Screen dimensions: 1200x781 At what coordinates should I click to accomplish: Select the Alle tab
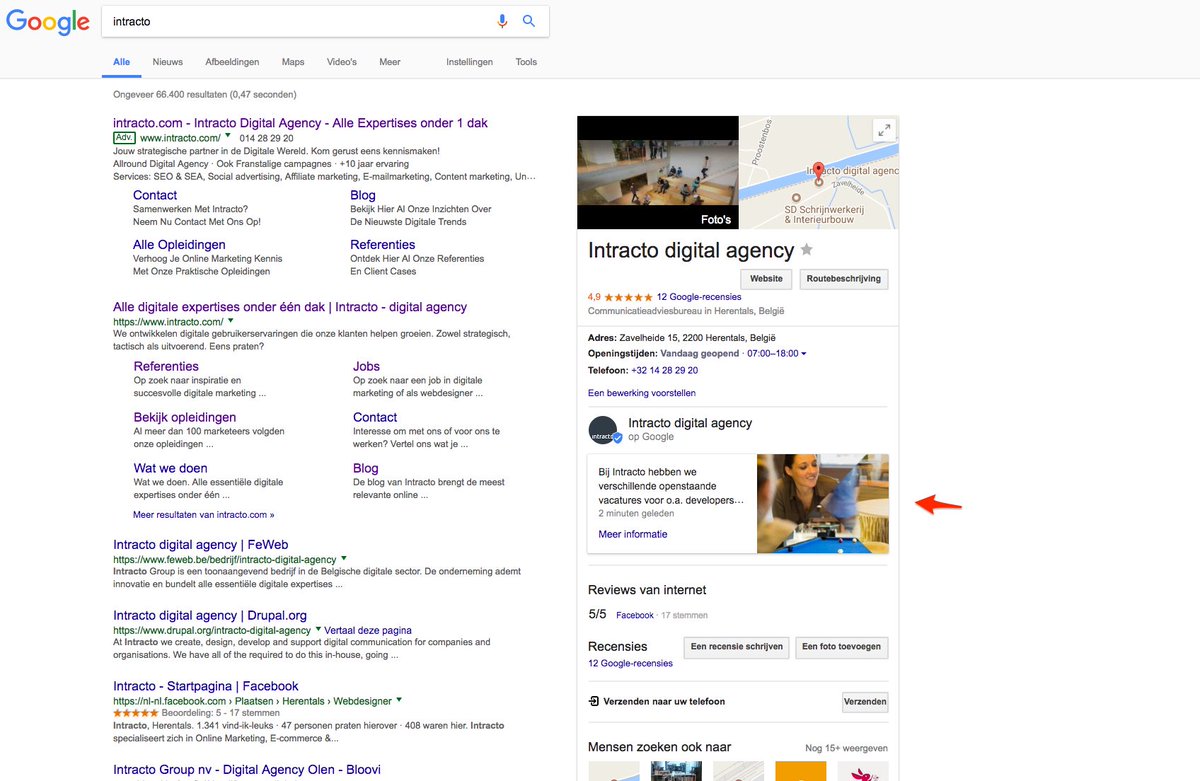point(121,62)
